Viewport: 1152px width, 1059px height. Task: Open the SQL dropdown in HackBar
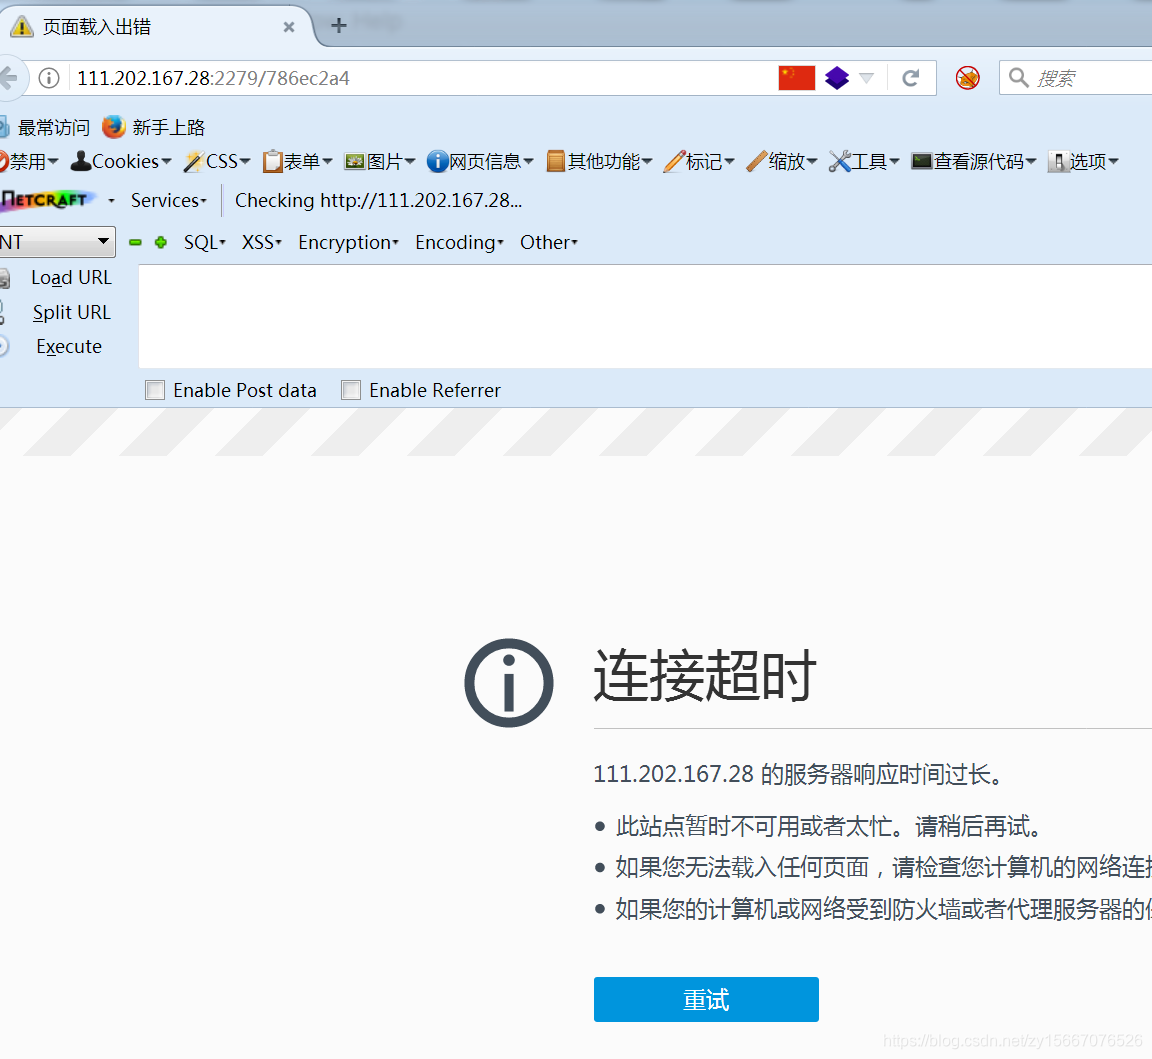(203, 242)
